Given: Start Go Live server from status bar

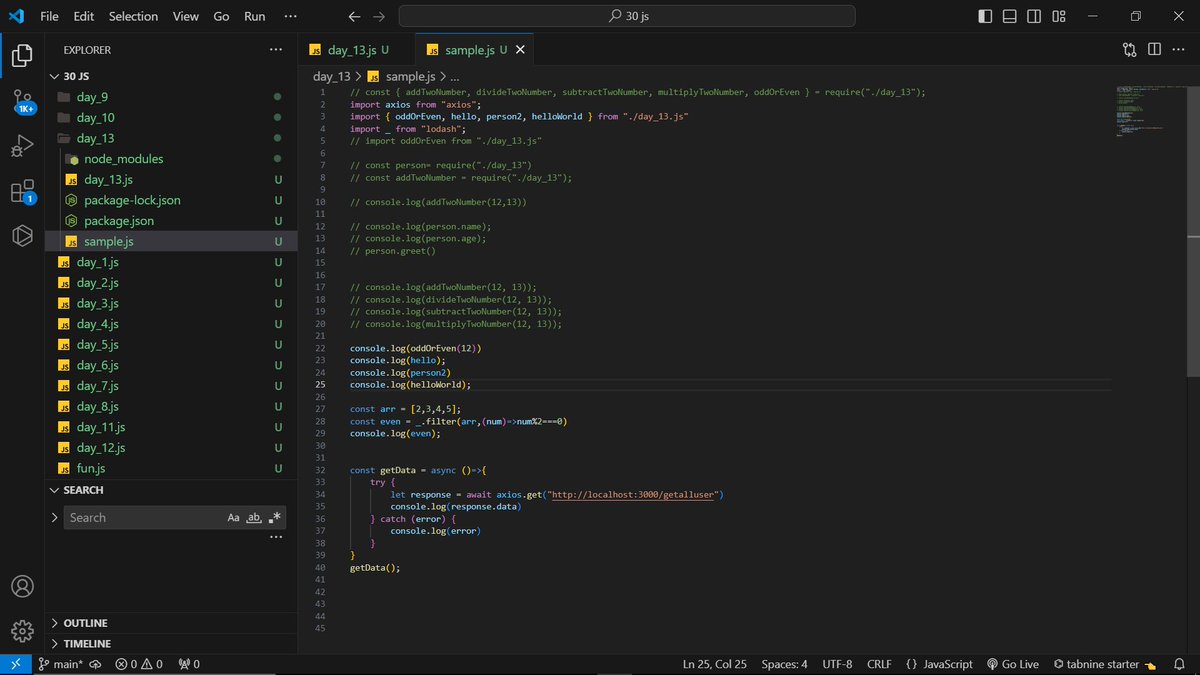Looking at the screenshot, I should (1013, 663).
